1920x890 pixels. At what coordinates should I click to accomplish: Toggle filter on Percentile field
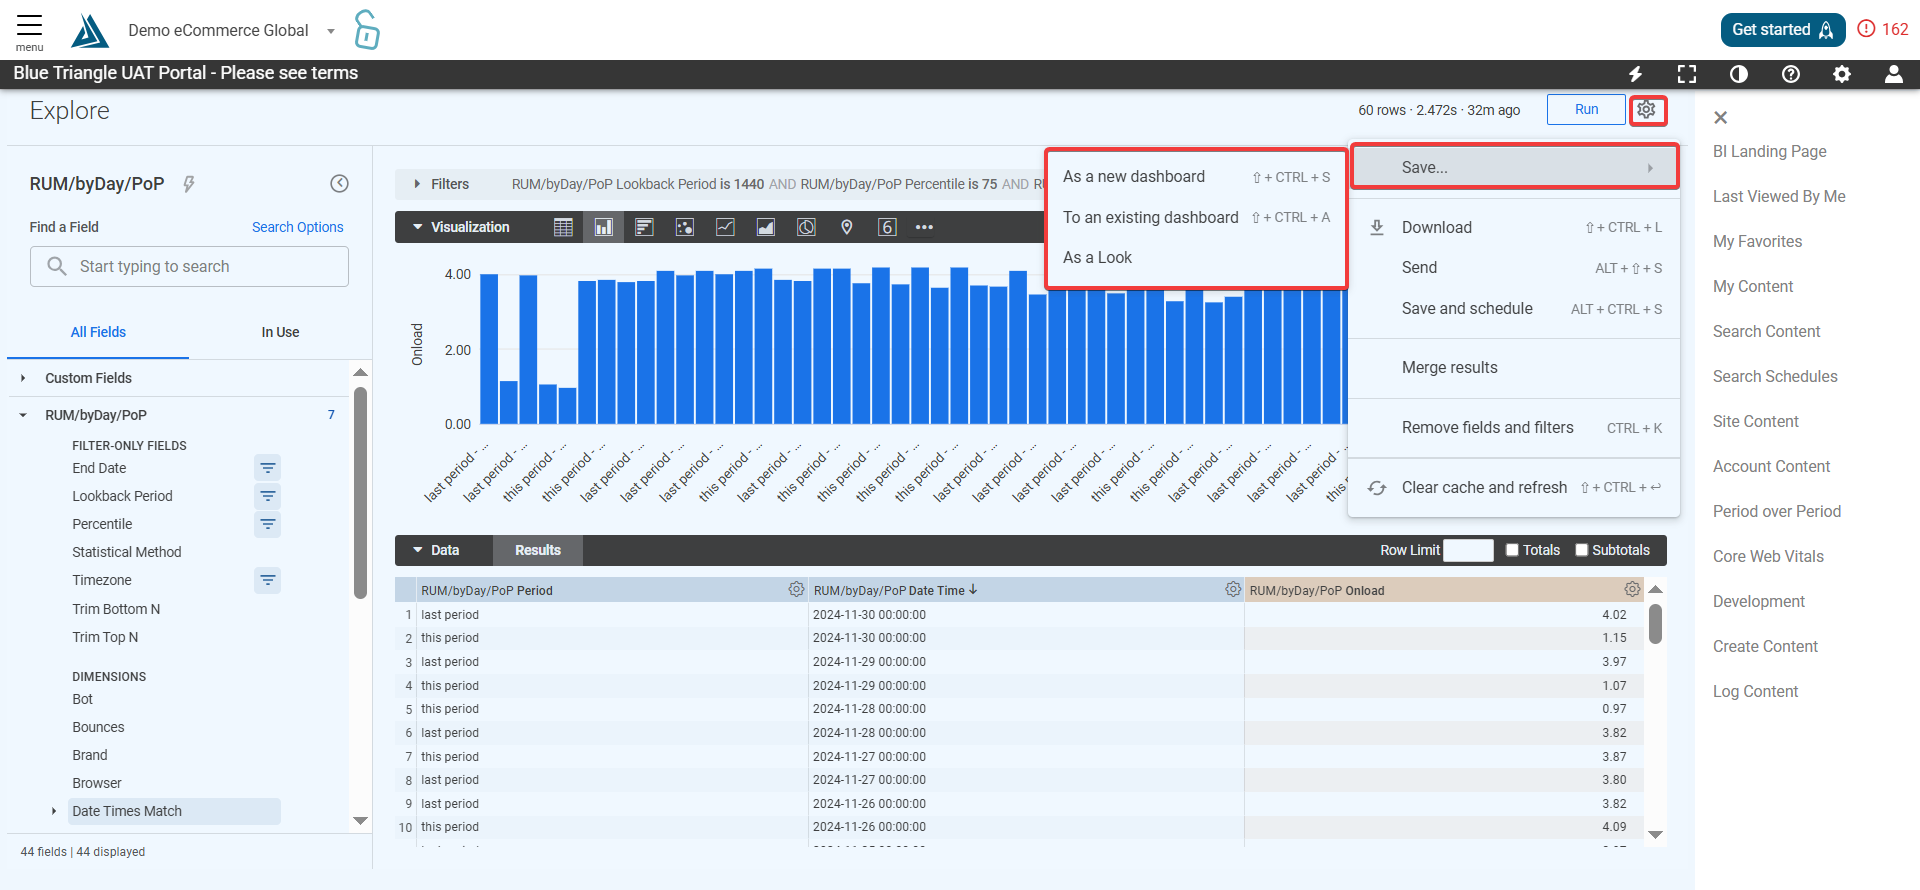coord(267,524)
